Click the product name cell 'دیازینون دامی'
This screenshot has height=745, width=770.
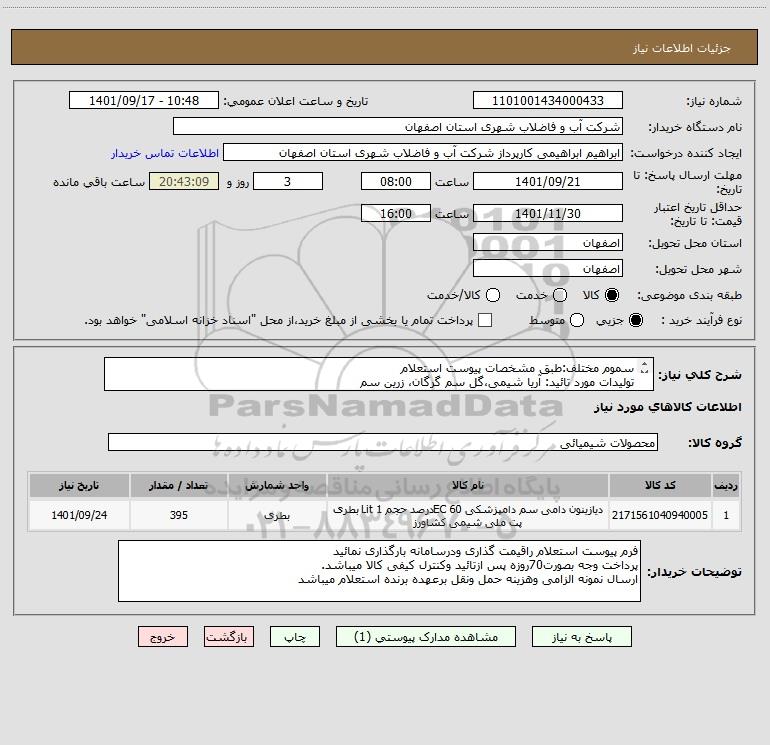click(x=468, y=515)
